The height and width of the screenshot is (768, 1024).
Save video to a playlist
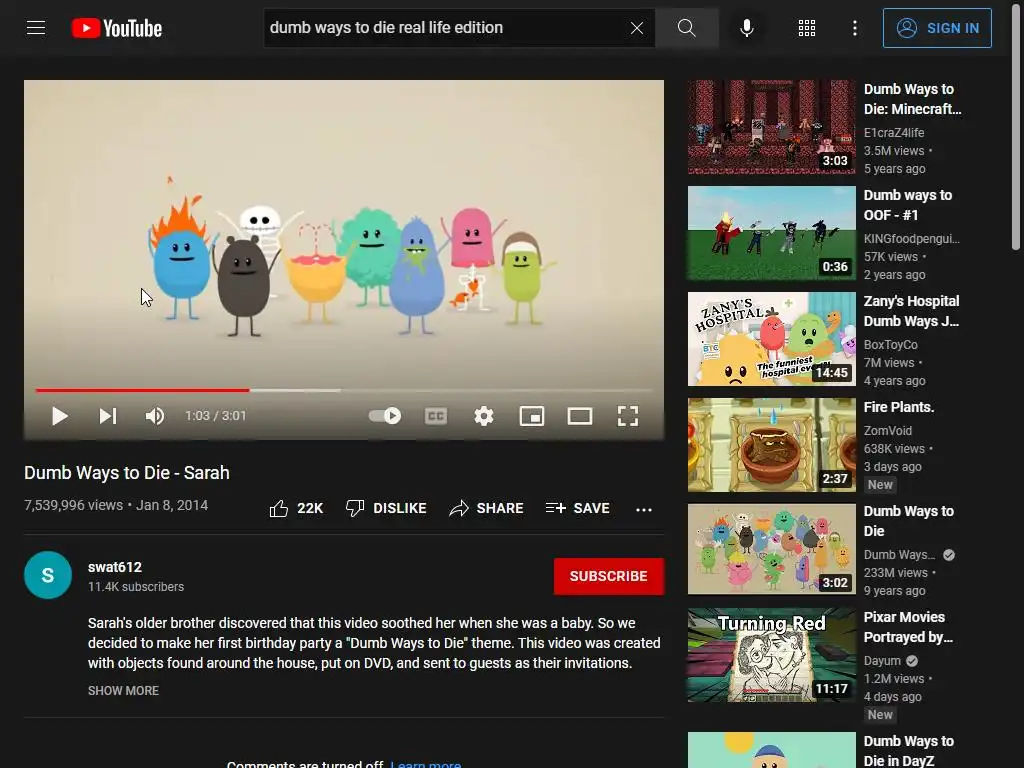point(577,508)
